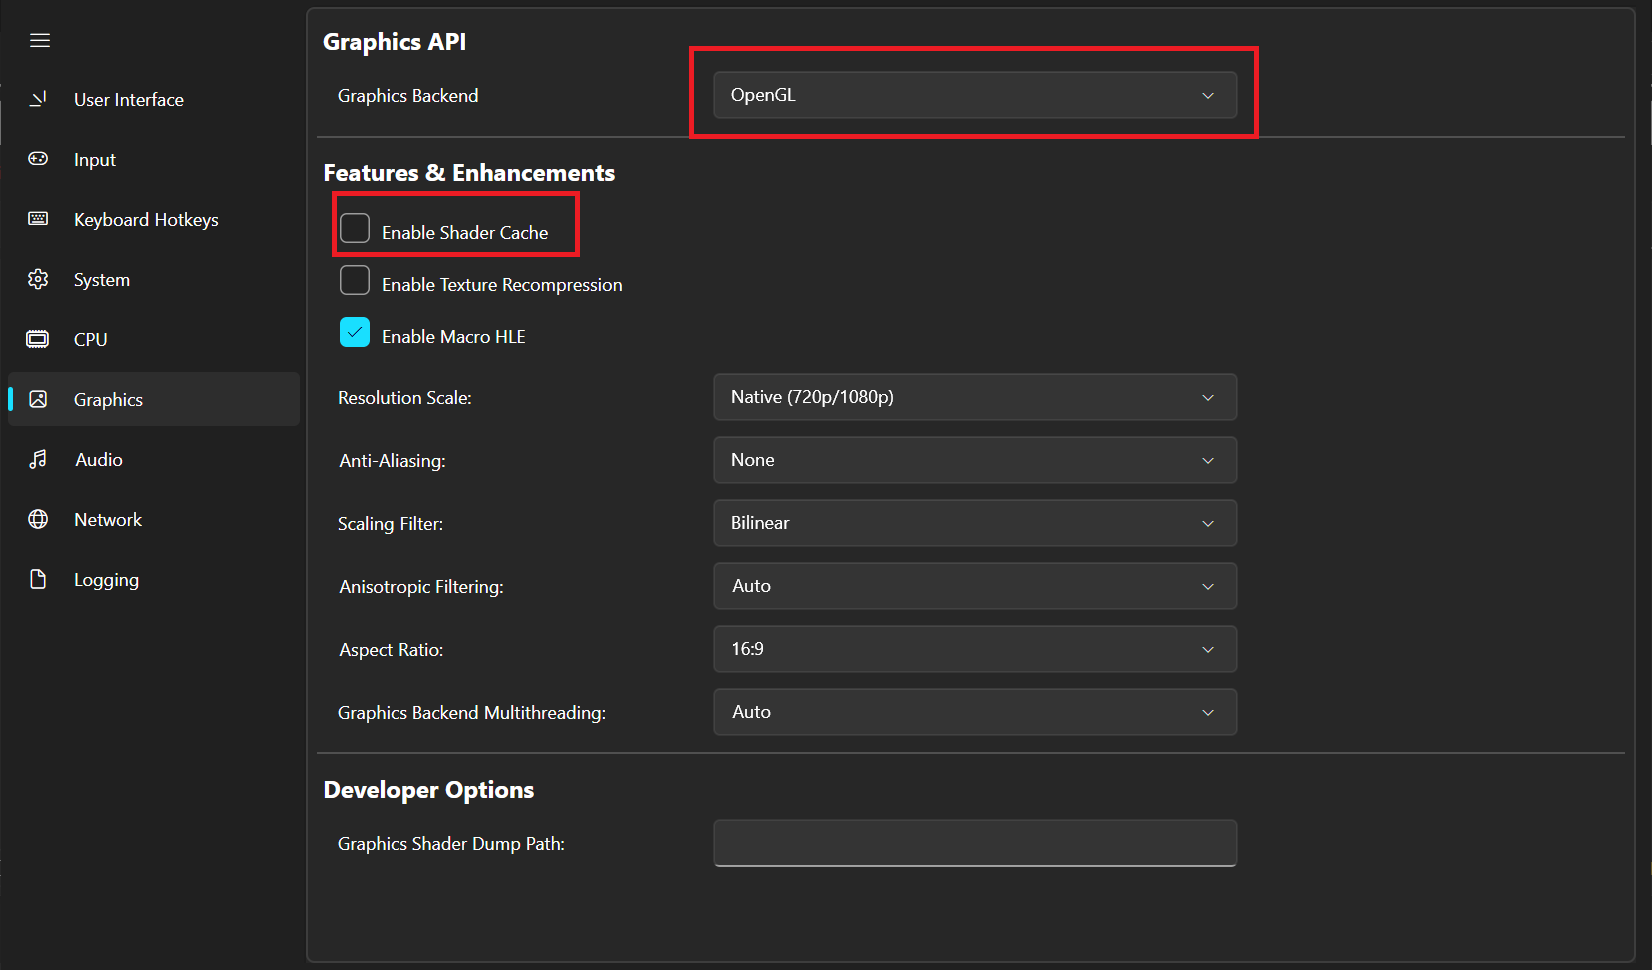Expand the Anti-Aliasing dropdown
Screen dimensions: 1652x970
975,460
